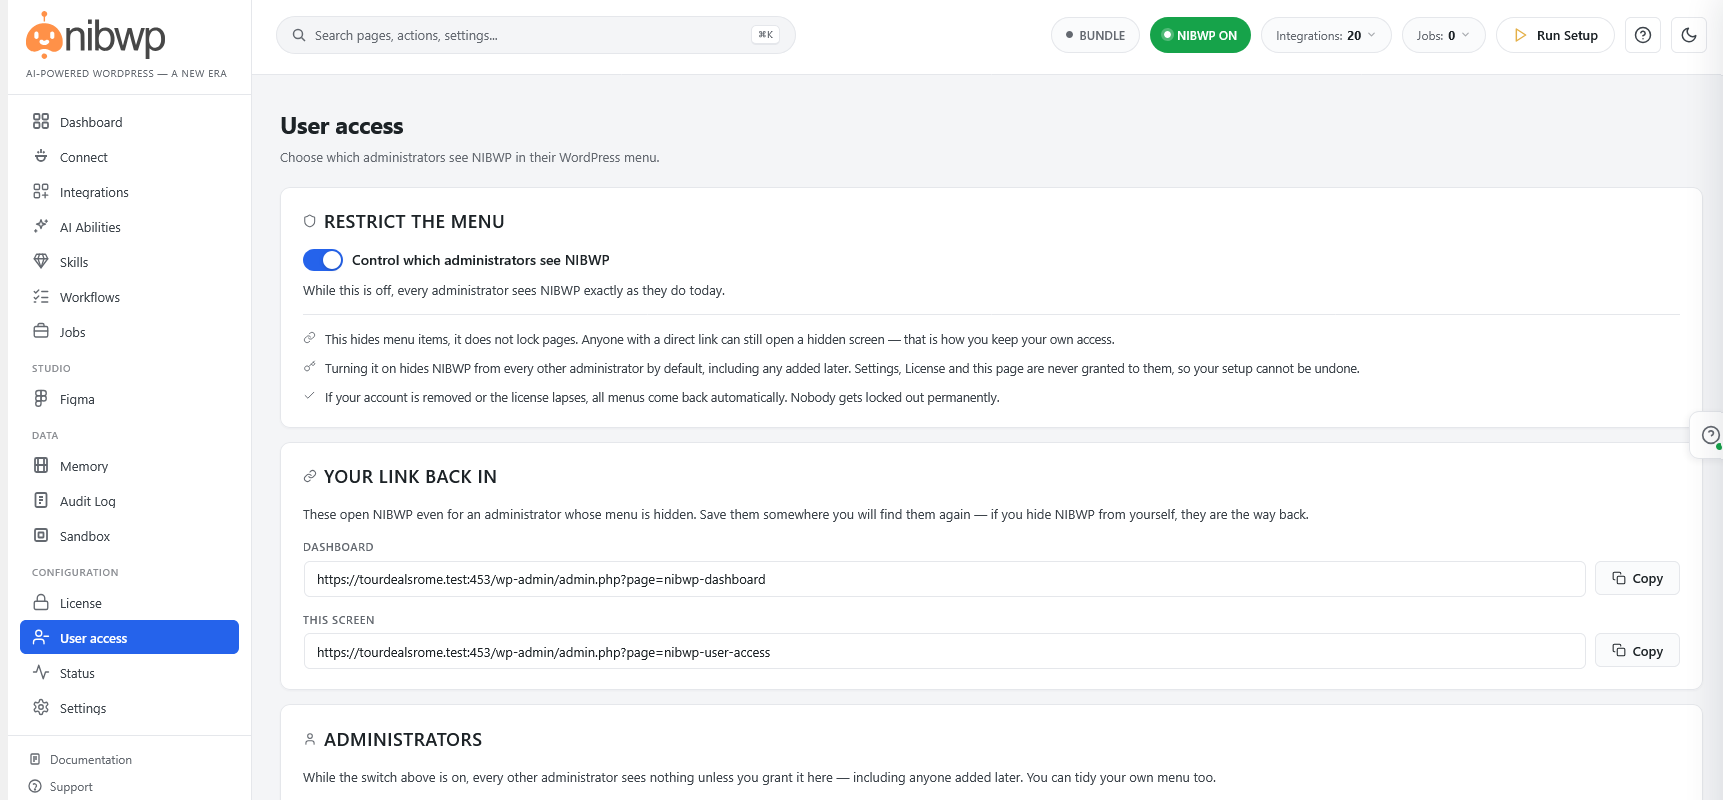This screenshot has height=800, width=1723.
Task: Copy the This Screen link
Action: tap(1637, 650)
